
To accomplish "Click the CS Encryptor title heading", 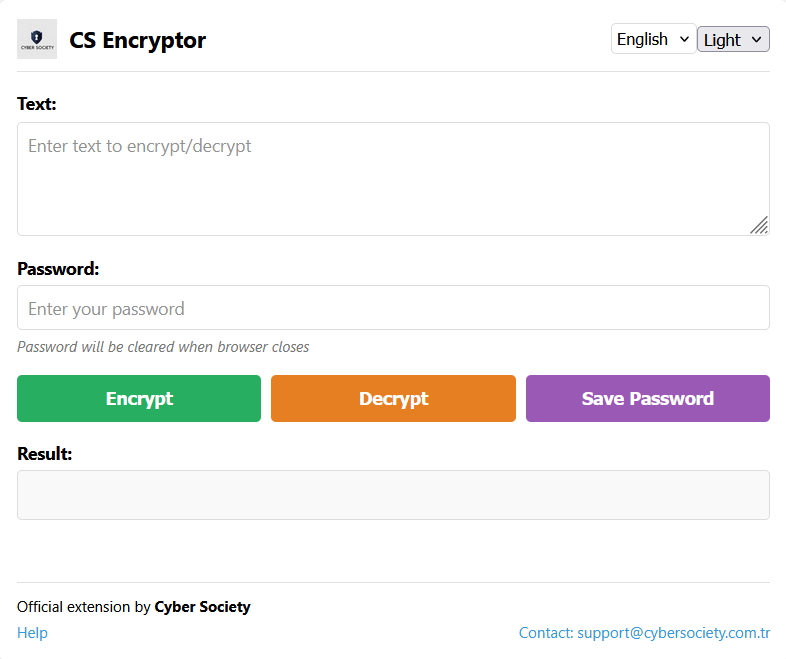I will click(137, 40).
